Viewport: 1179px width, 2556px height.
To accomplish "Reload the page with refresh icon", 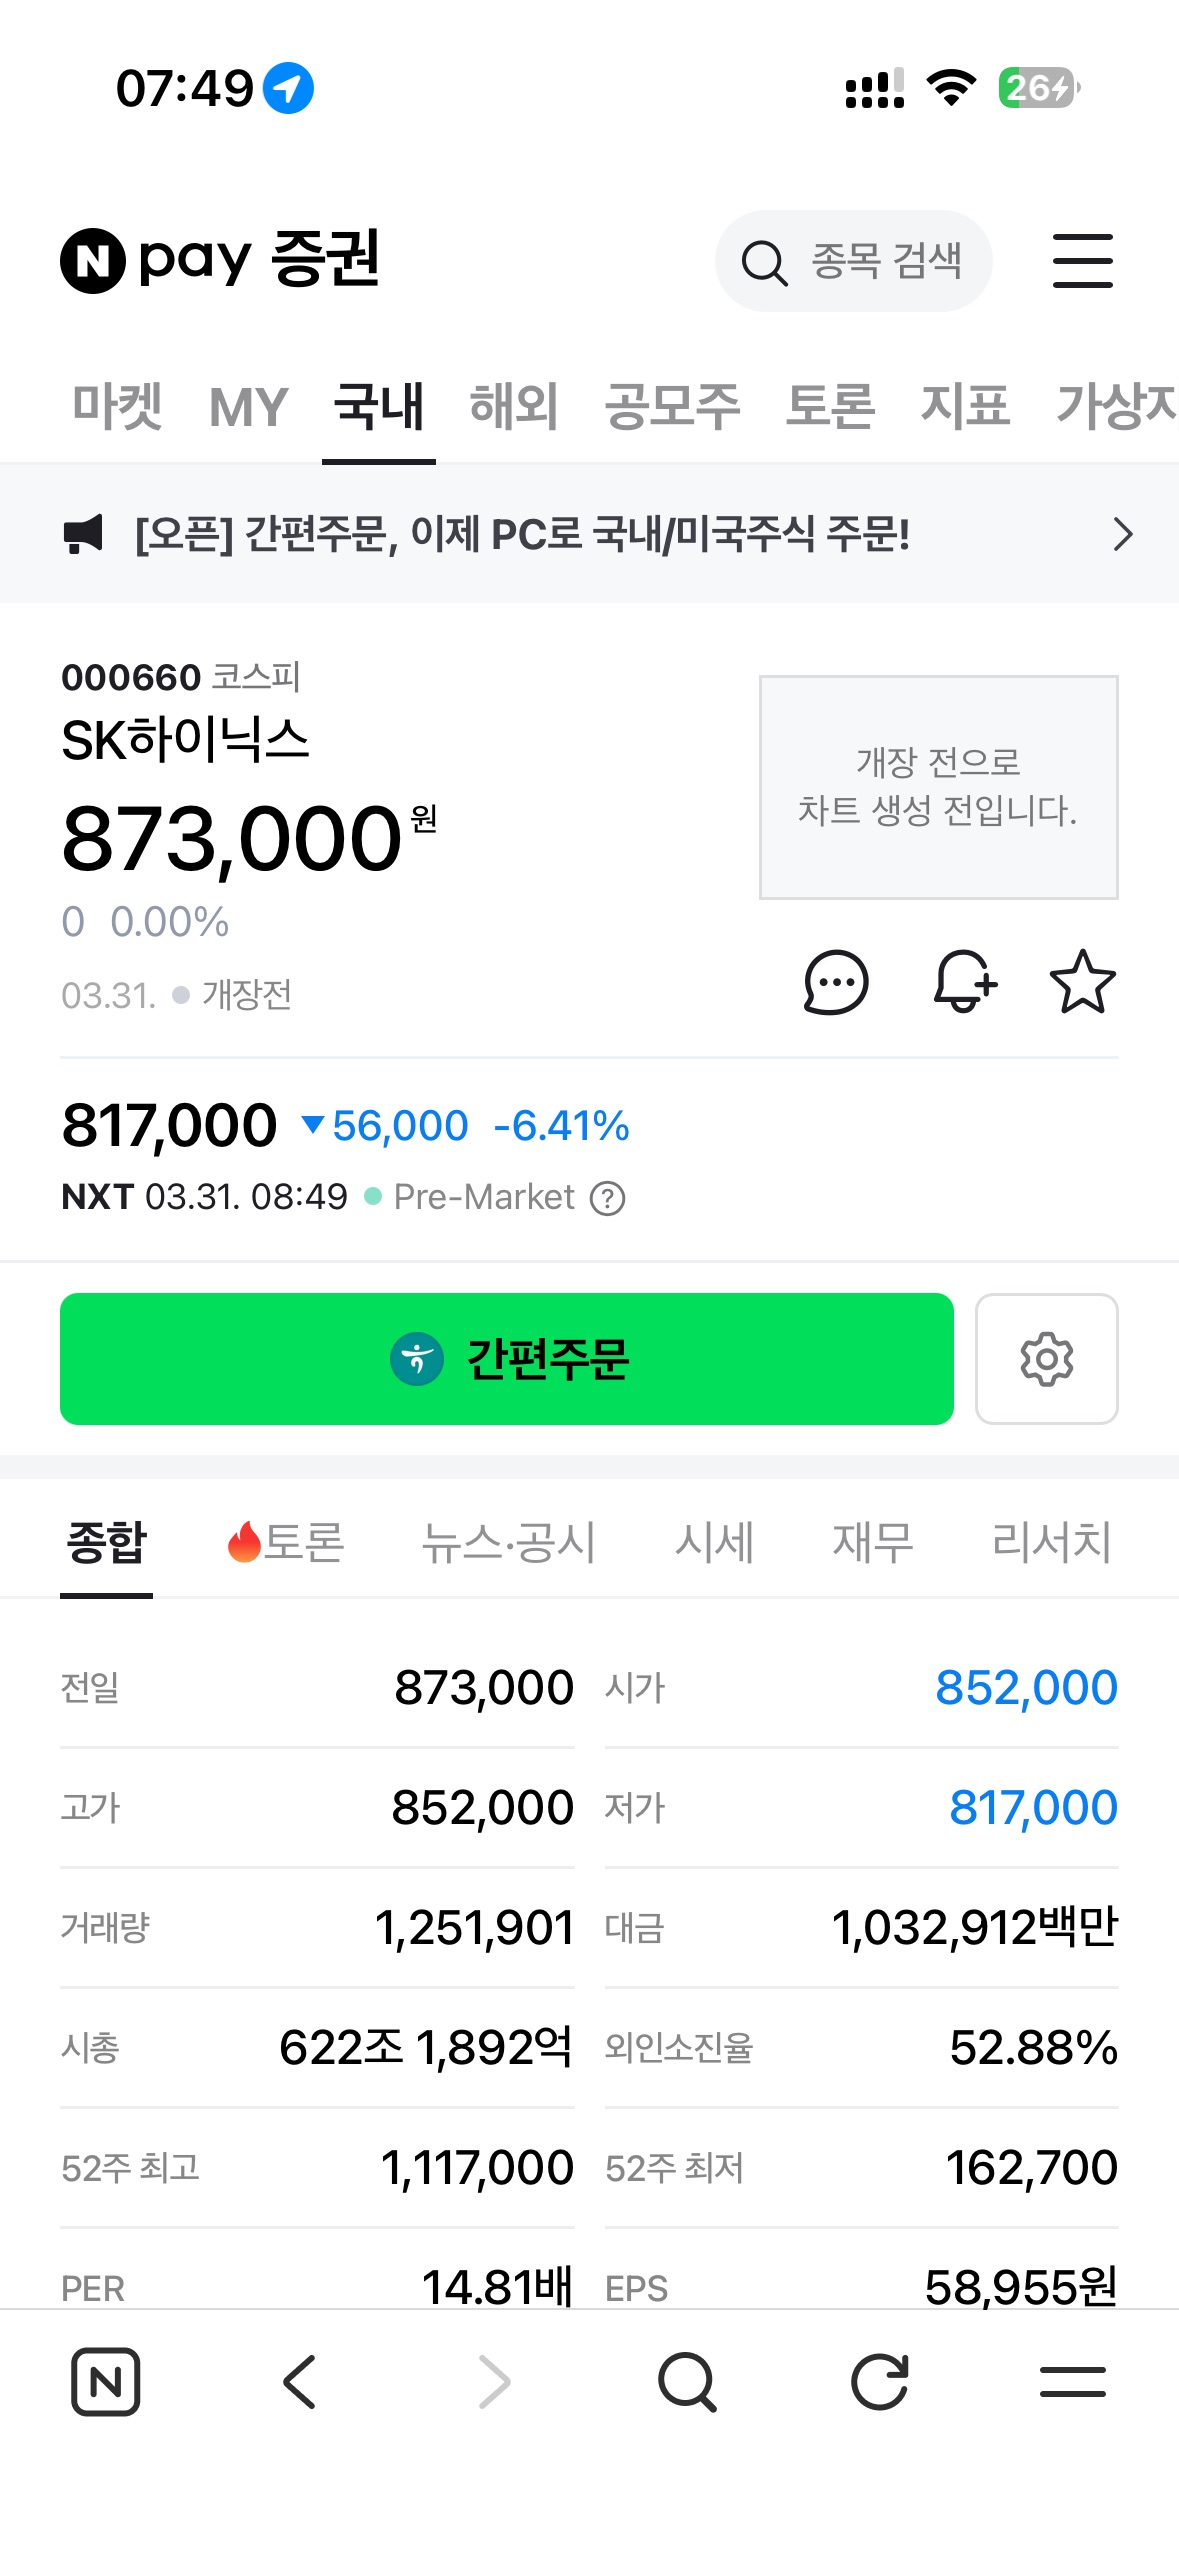I will coord(880,2382).
